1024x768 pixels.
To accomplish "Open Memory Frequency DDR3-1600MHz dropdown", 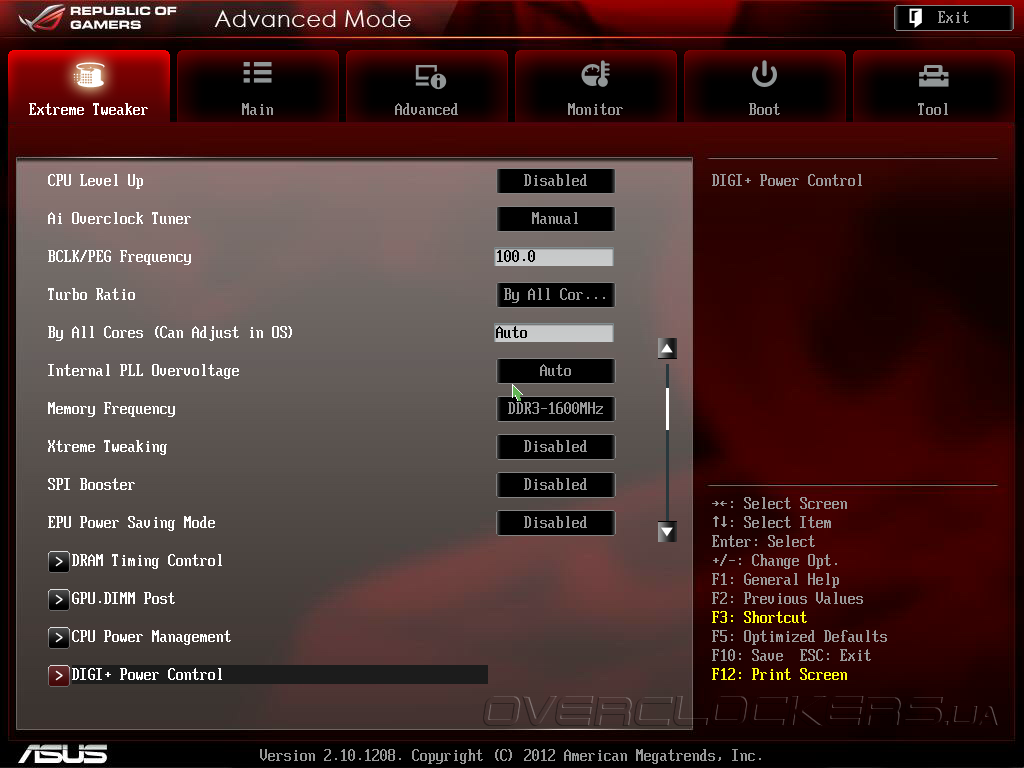I will coord(555,409).
